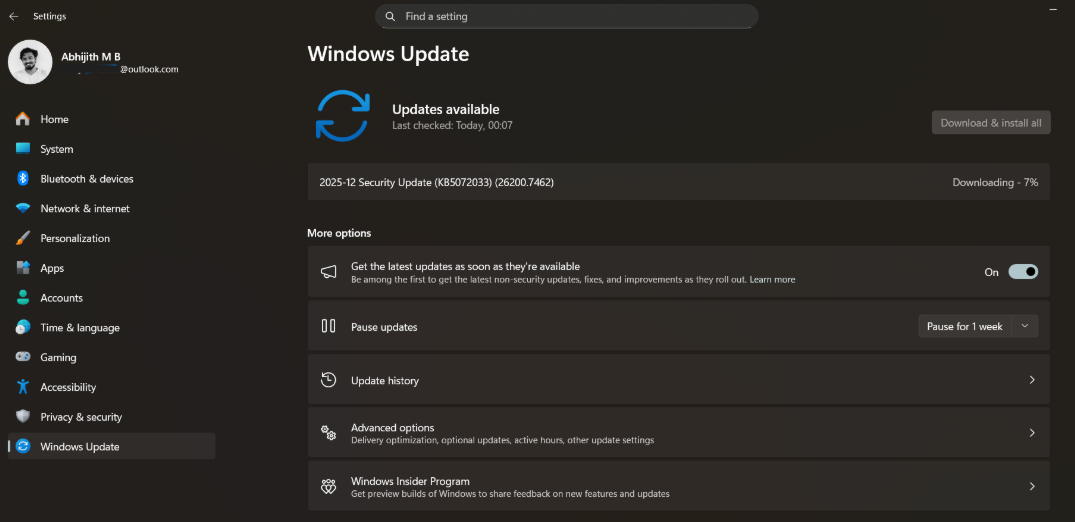This screenshot has height=522, width=1075.
Task: Click the Network & internet wifi icon
Action: click(22, 209)
